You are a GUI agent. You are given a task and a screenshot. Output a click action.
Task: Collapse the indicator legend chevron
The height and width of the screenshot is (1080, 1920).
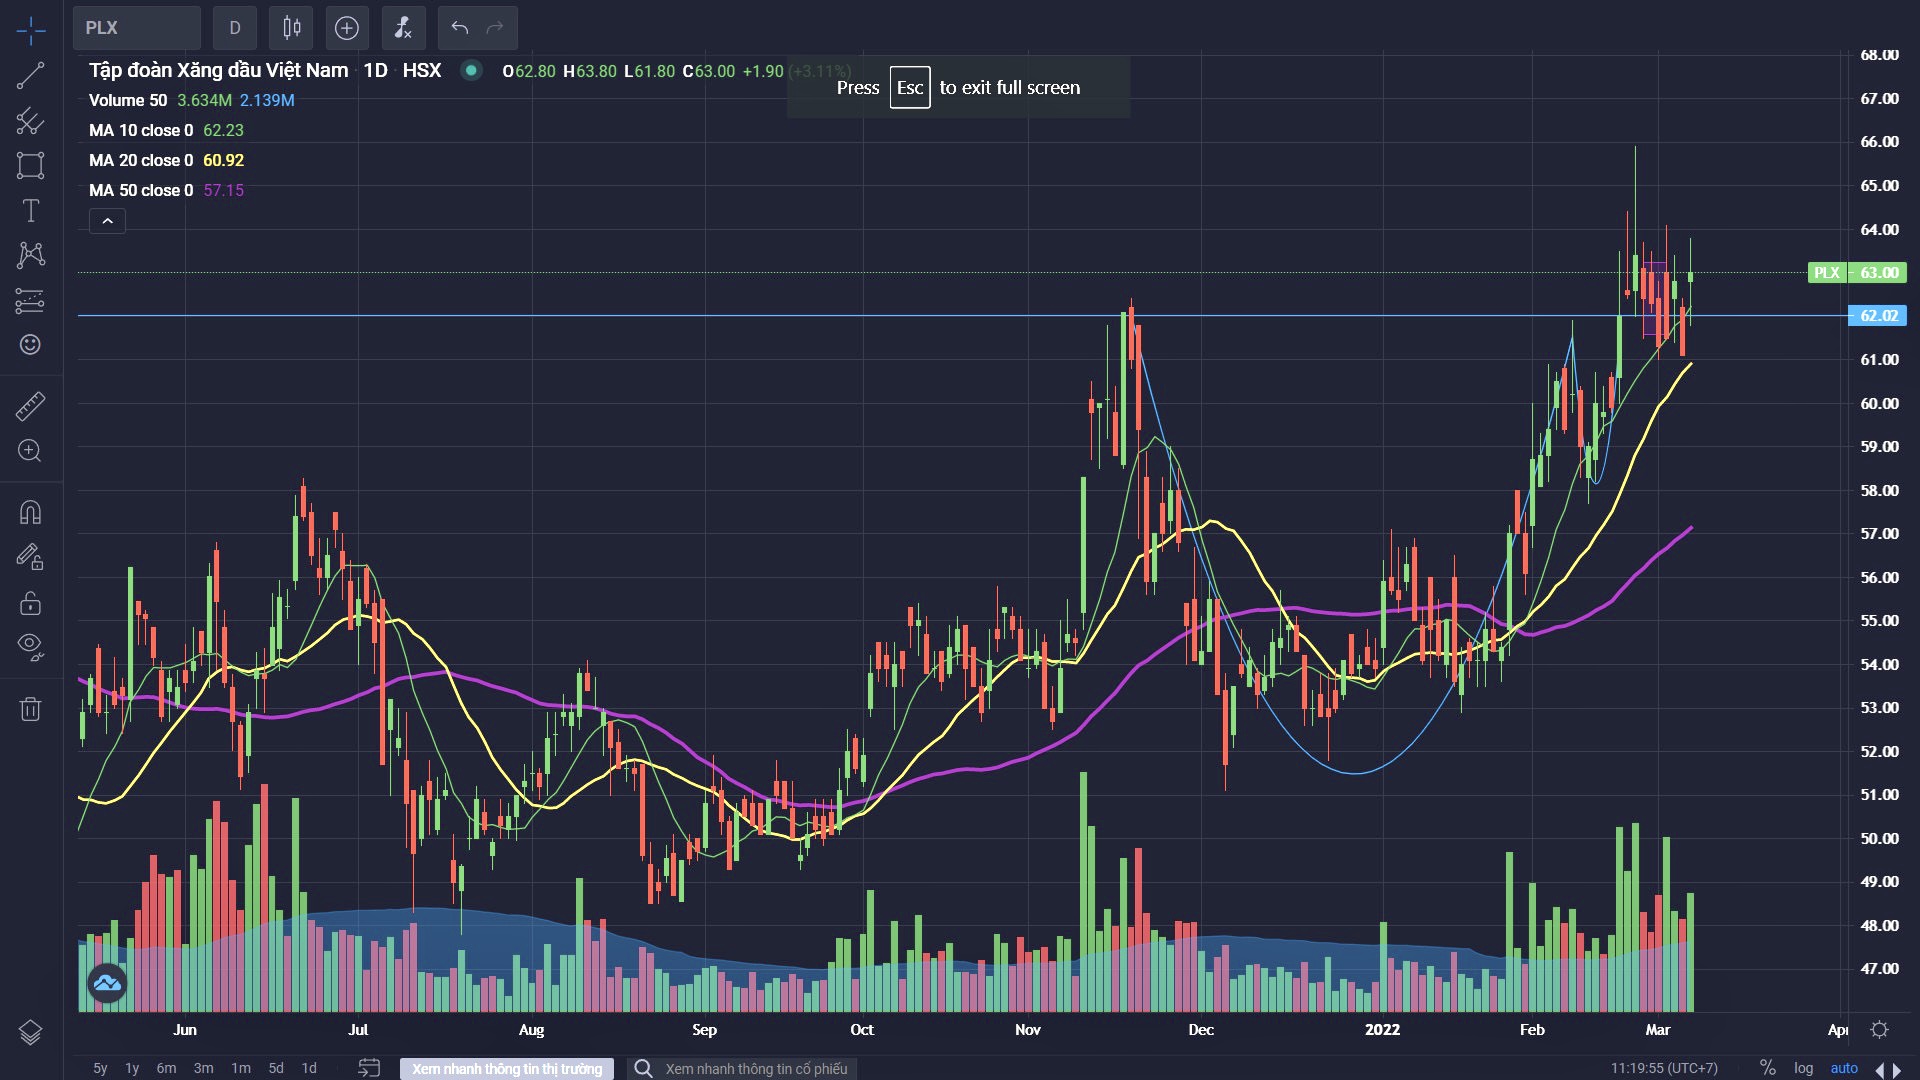tap(107, 221)
